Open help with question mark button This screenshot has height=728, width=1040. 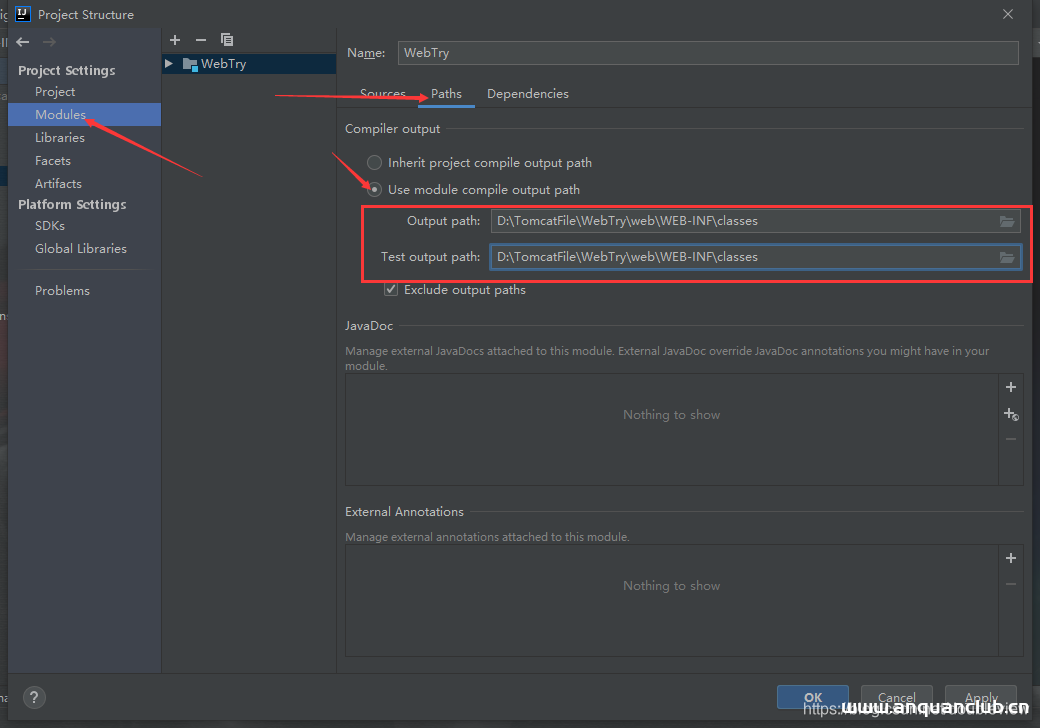click(x=33, y=698)
